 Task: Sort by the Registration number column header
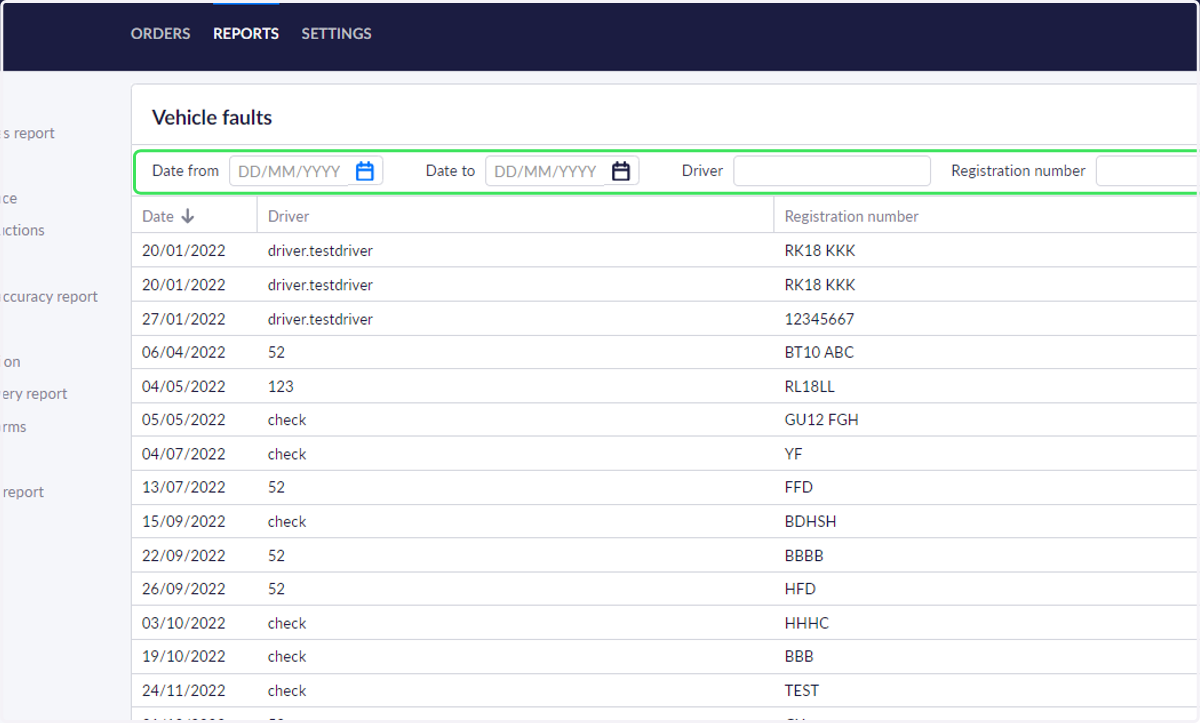tap(851, 216)
